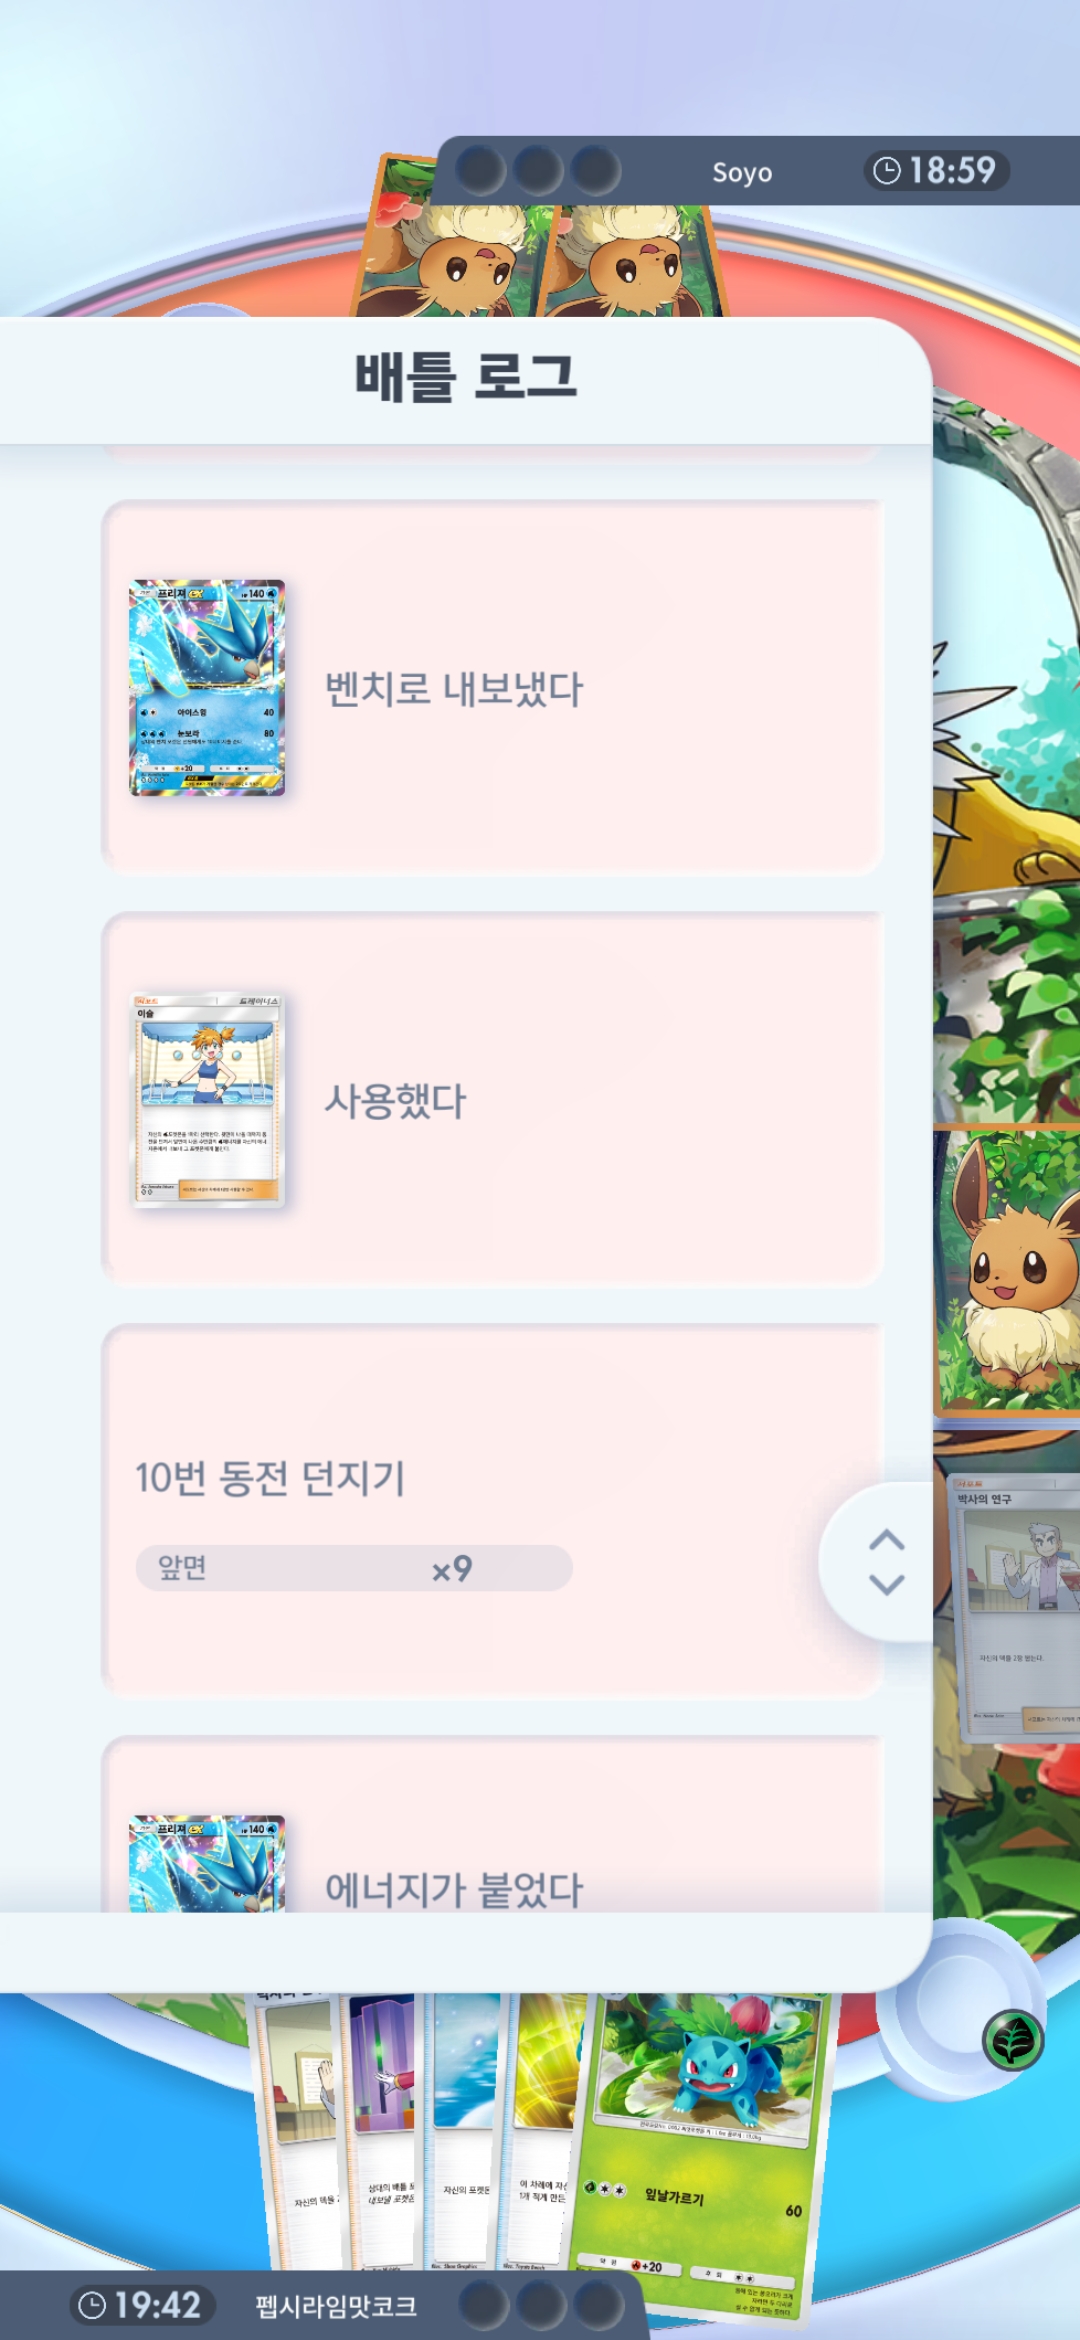View Misty supporter card thumbnail
1080x2340 pixels.
(x=208, y=1100)
